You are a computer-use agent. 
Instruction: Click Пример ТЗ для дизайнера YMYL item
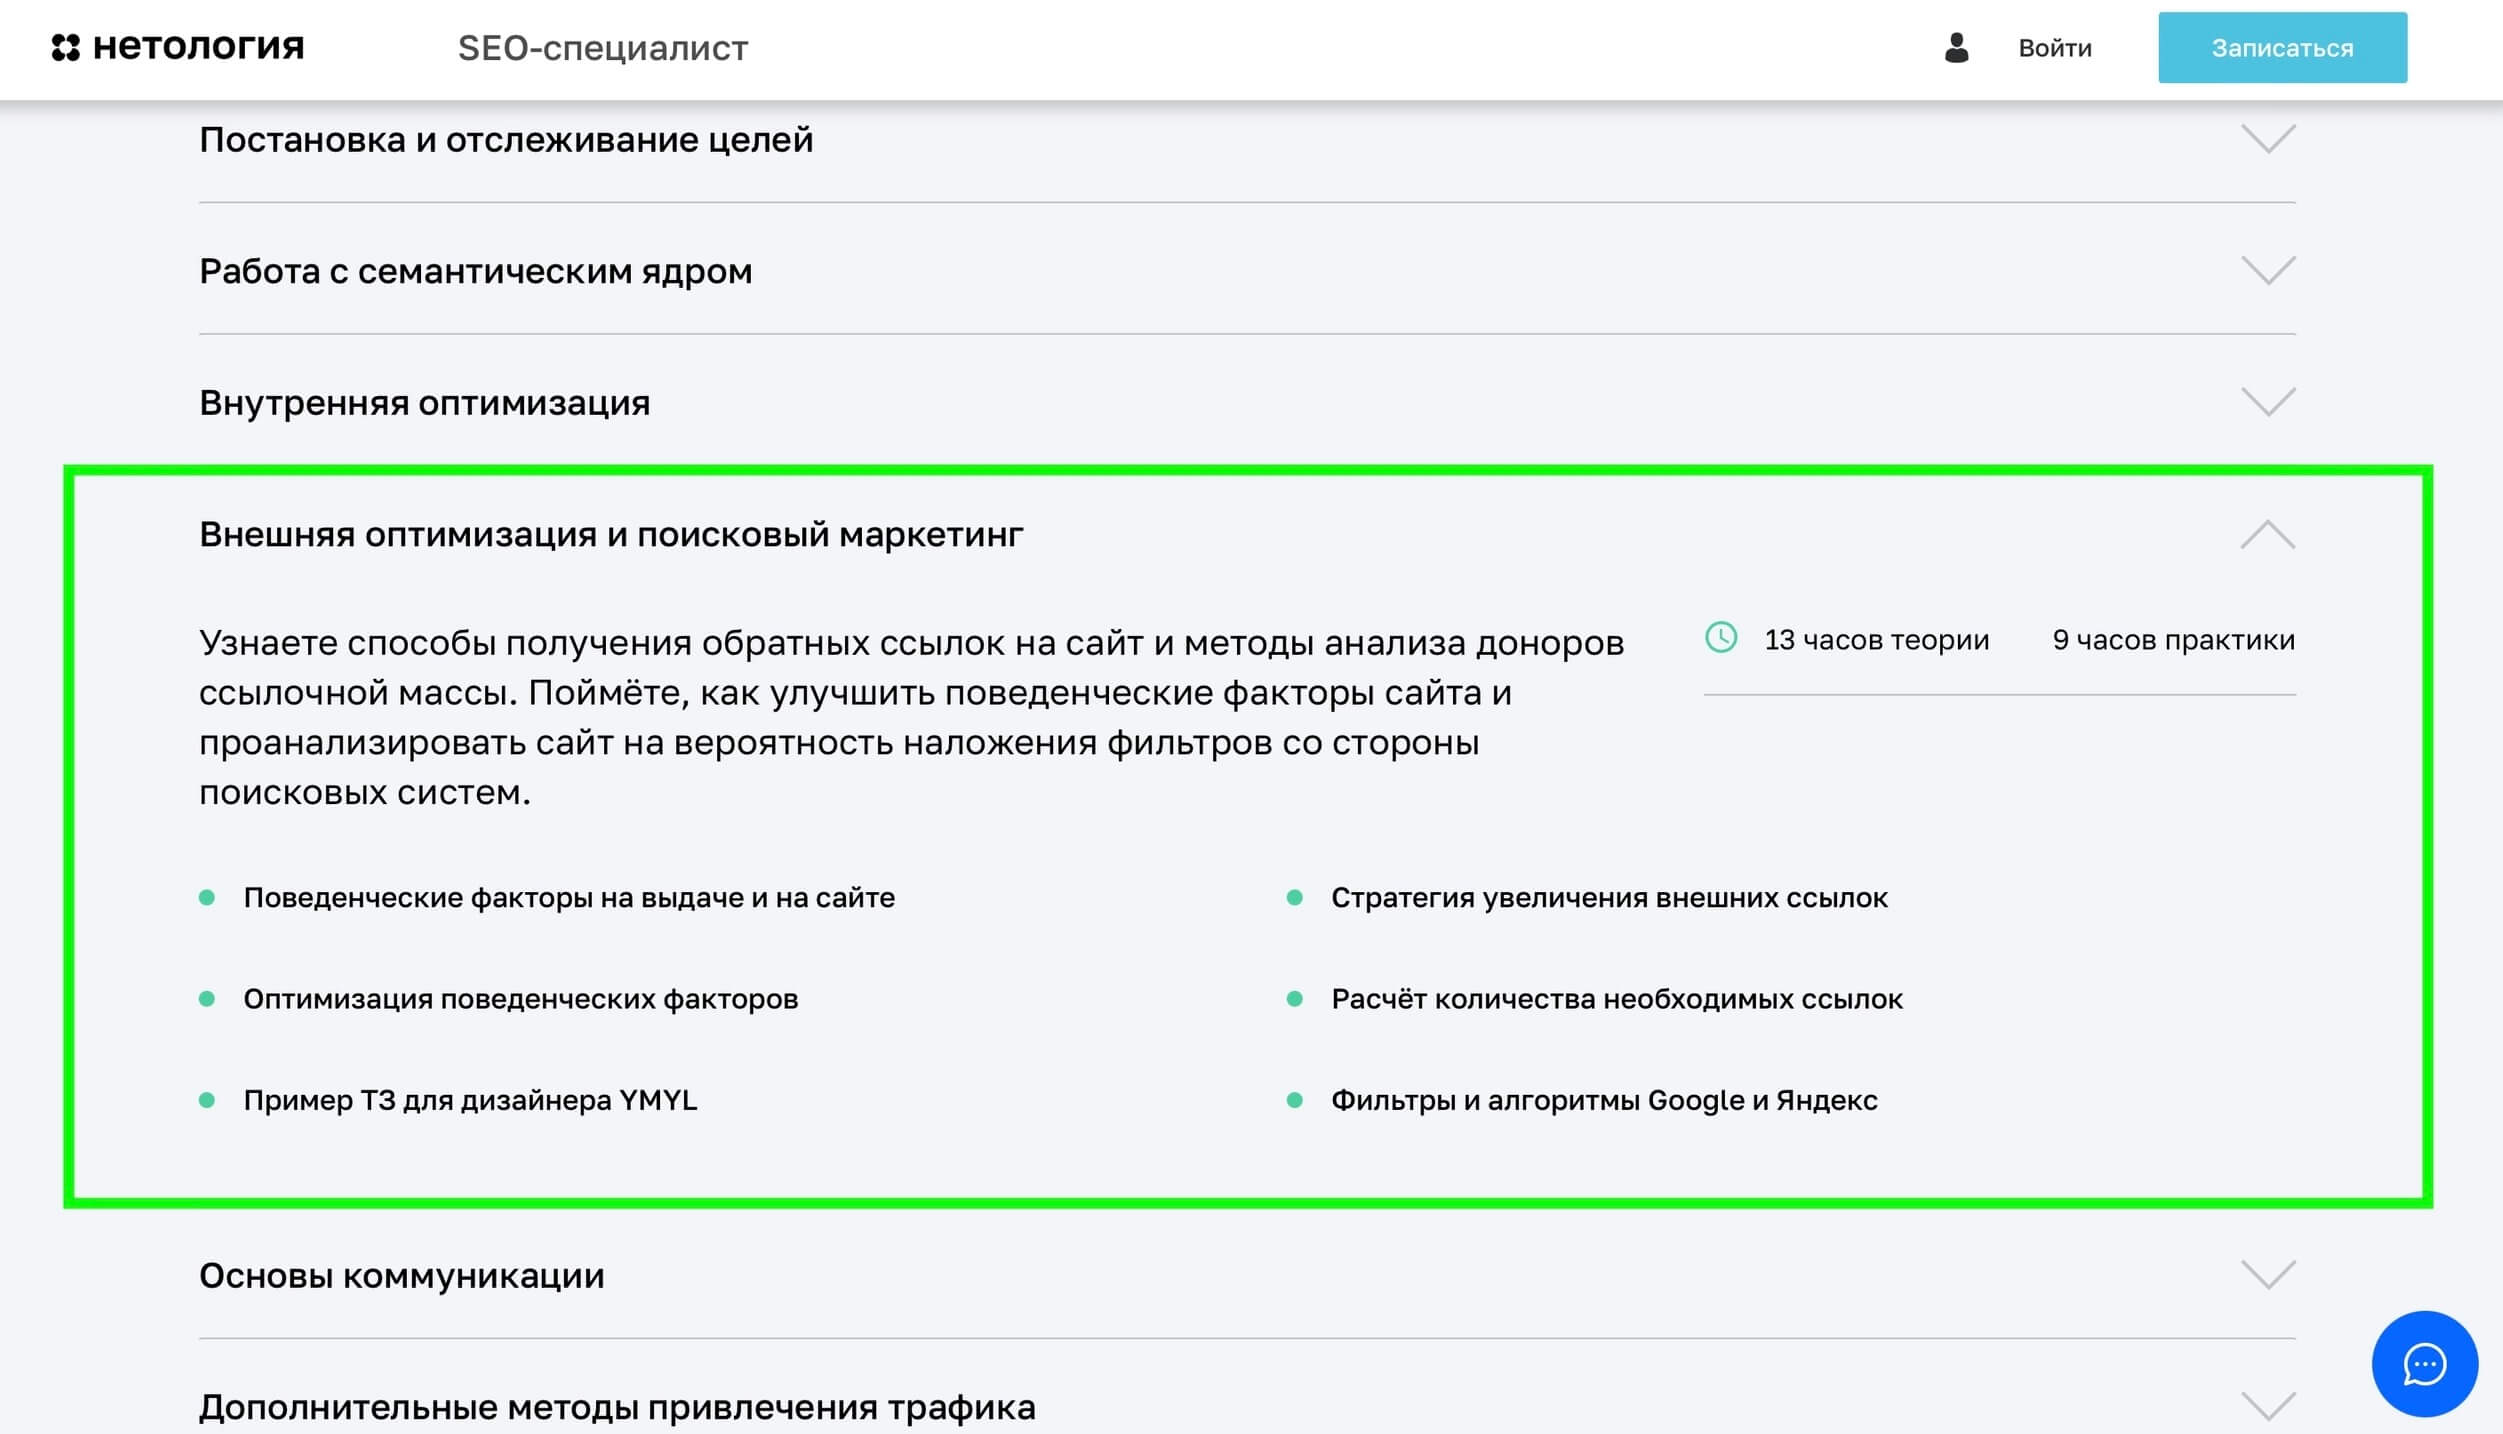point(470,1100)
